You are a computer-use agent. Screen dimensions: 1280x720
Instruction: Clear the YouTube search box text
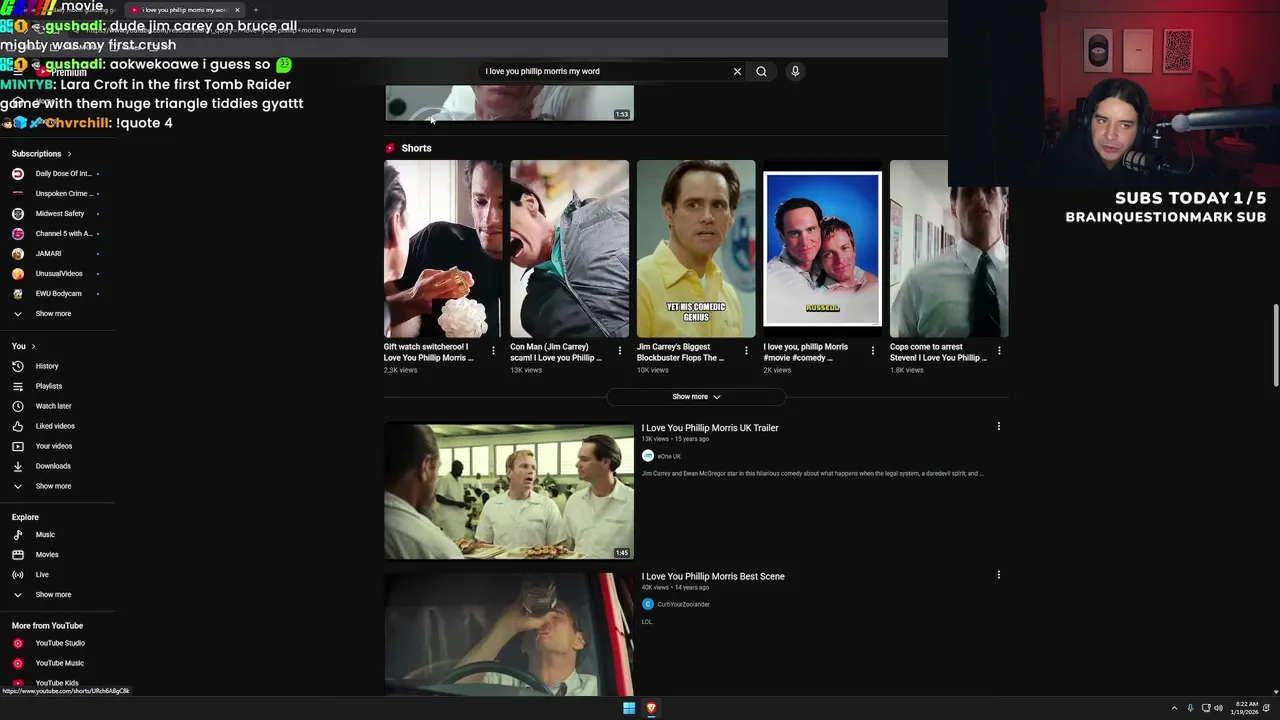click(737, 71)
